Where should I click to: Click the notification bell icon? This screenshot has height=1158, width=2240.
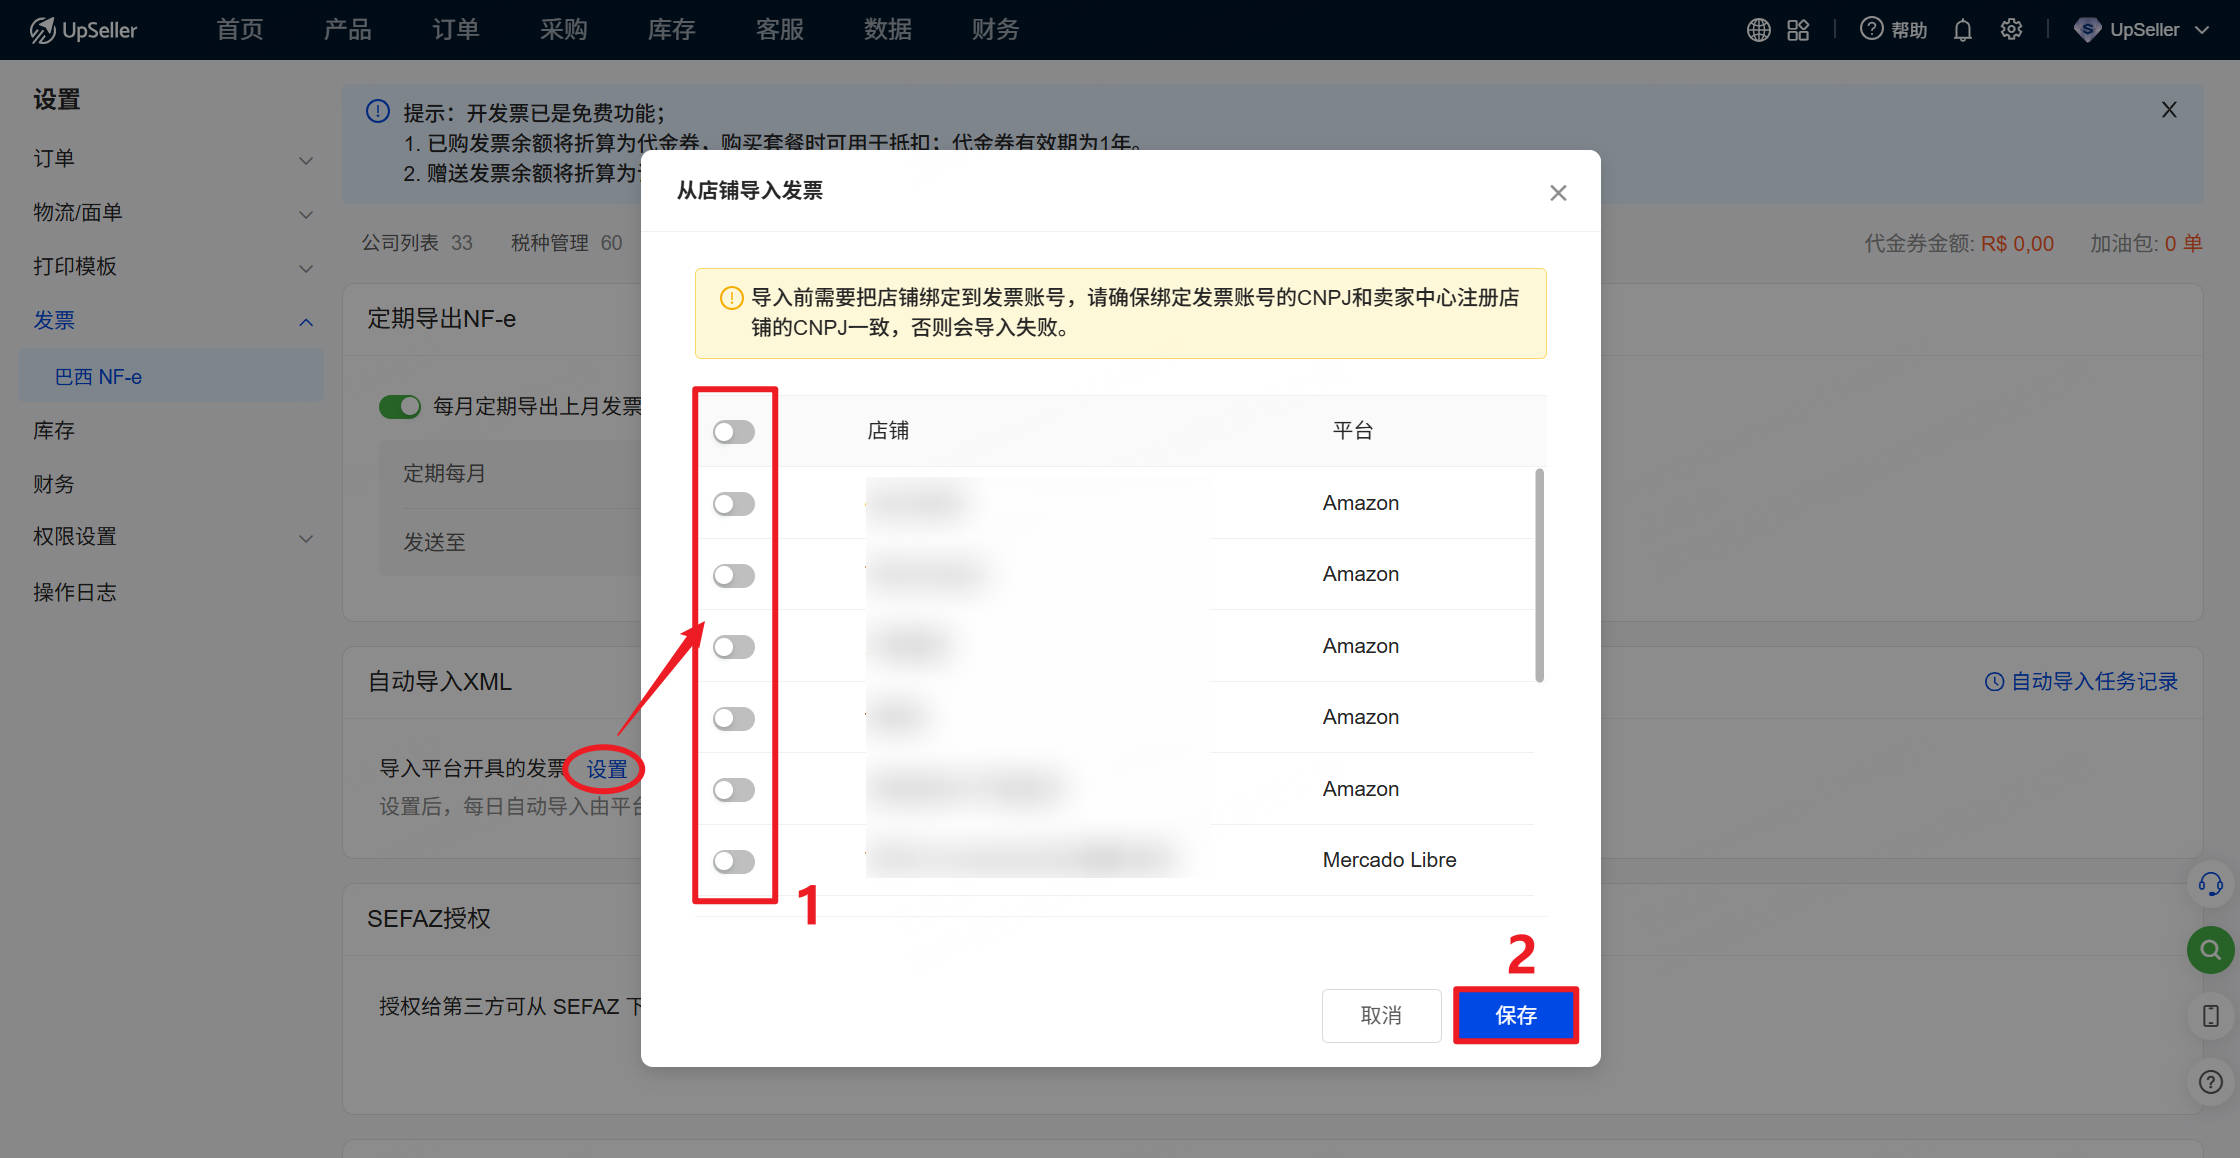(1962, 30)
